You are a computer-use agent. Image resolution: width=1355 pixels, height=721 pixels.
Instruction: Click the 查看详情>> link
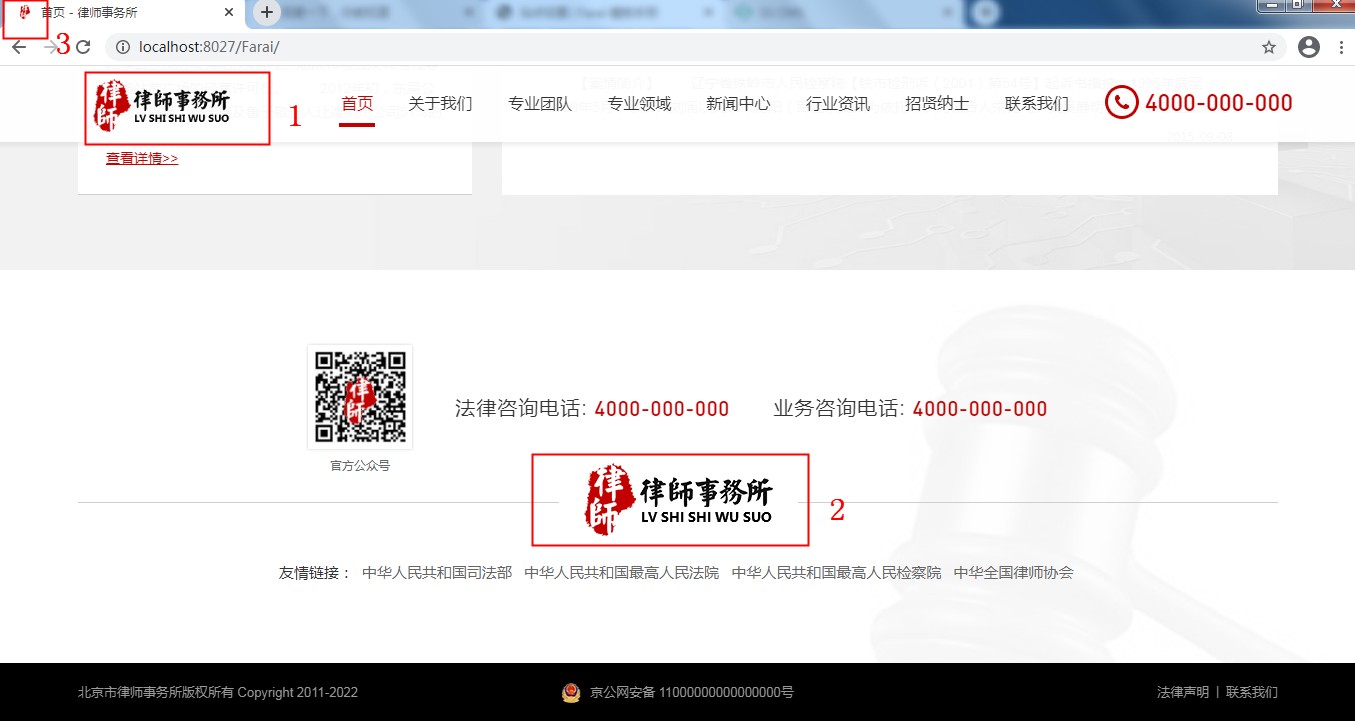(x=142, y=158)
